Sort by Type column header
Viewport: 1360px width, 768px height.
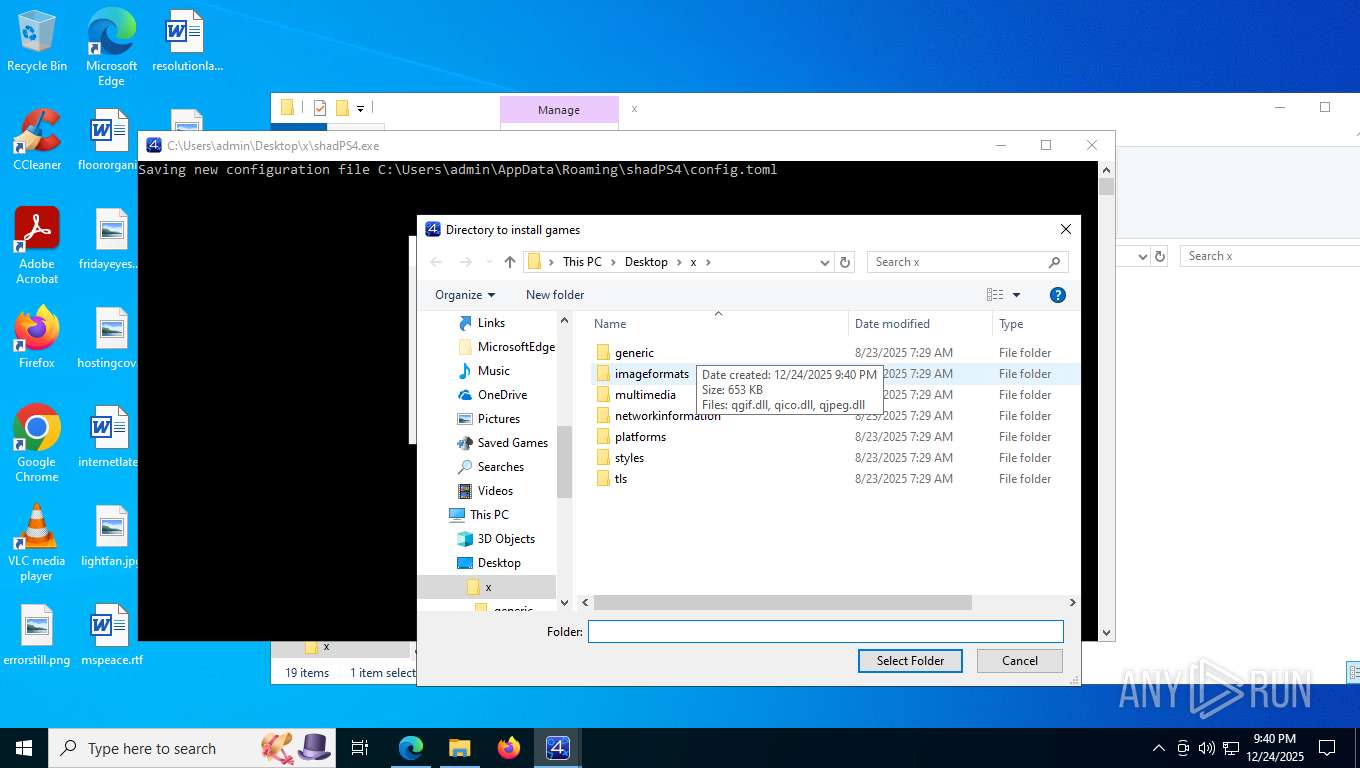pos(1035,324)
